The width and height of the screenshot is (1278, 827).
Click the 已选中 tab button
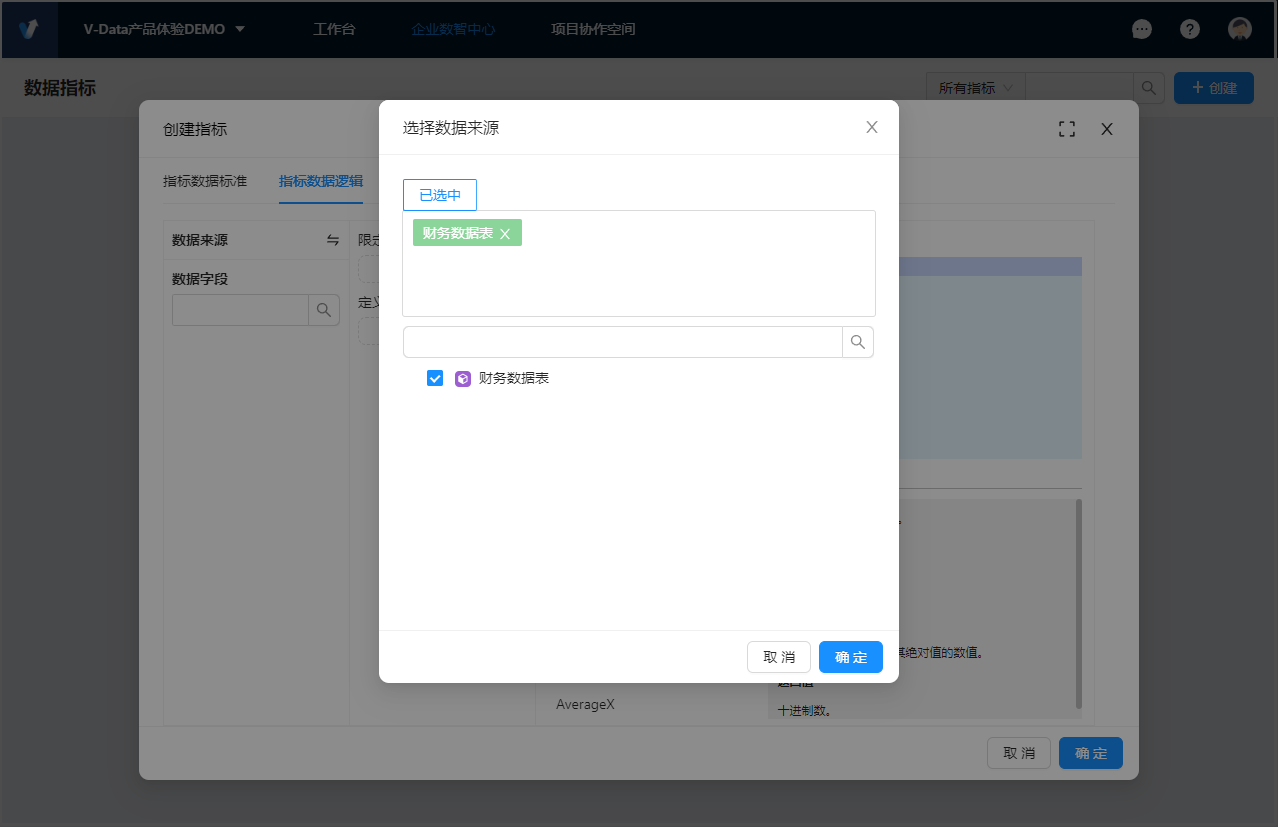[440, 195]
